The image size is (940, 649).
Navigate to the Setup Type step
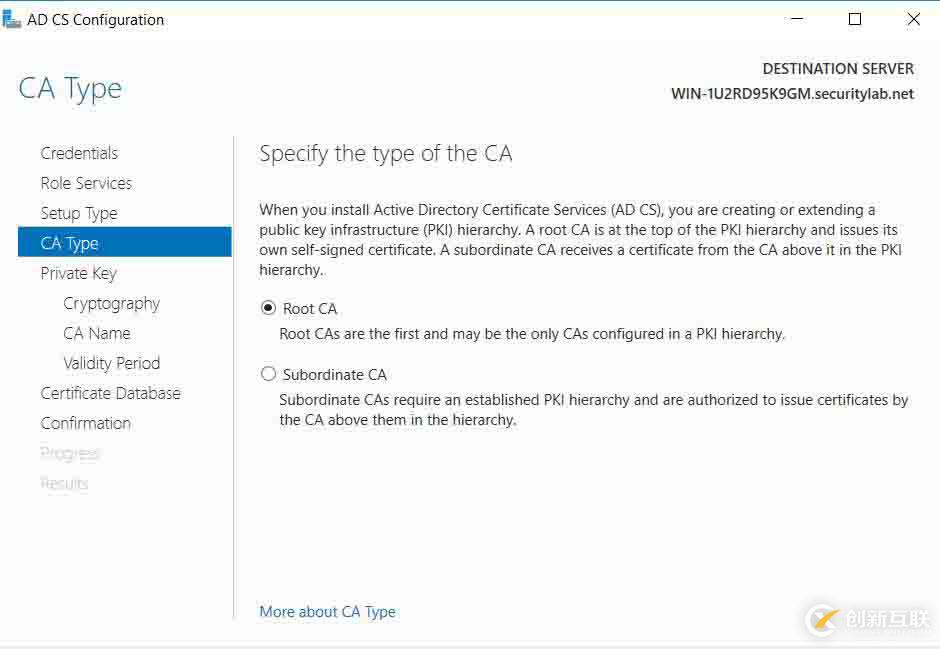79,213
